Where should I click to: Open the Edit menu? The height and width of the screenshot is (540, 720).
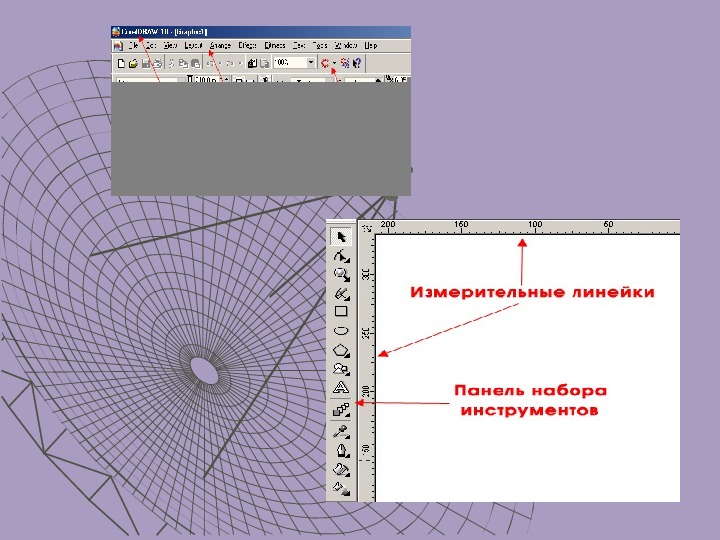pyautogui.click(x=151, y=45)
